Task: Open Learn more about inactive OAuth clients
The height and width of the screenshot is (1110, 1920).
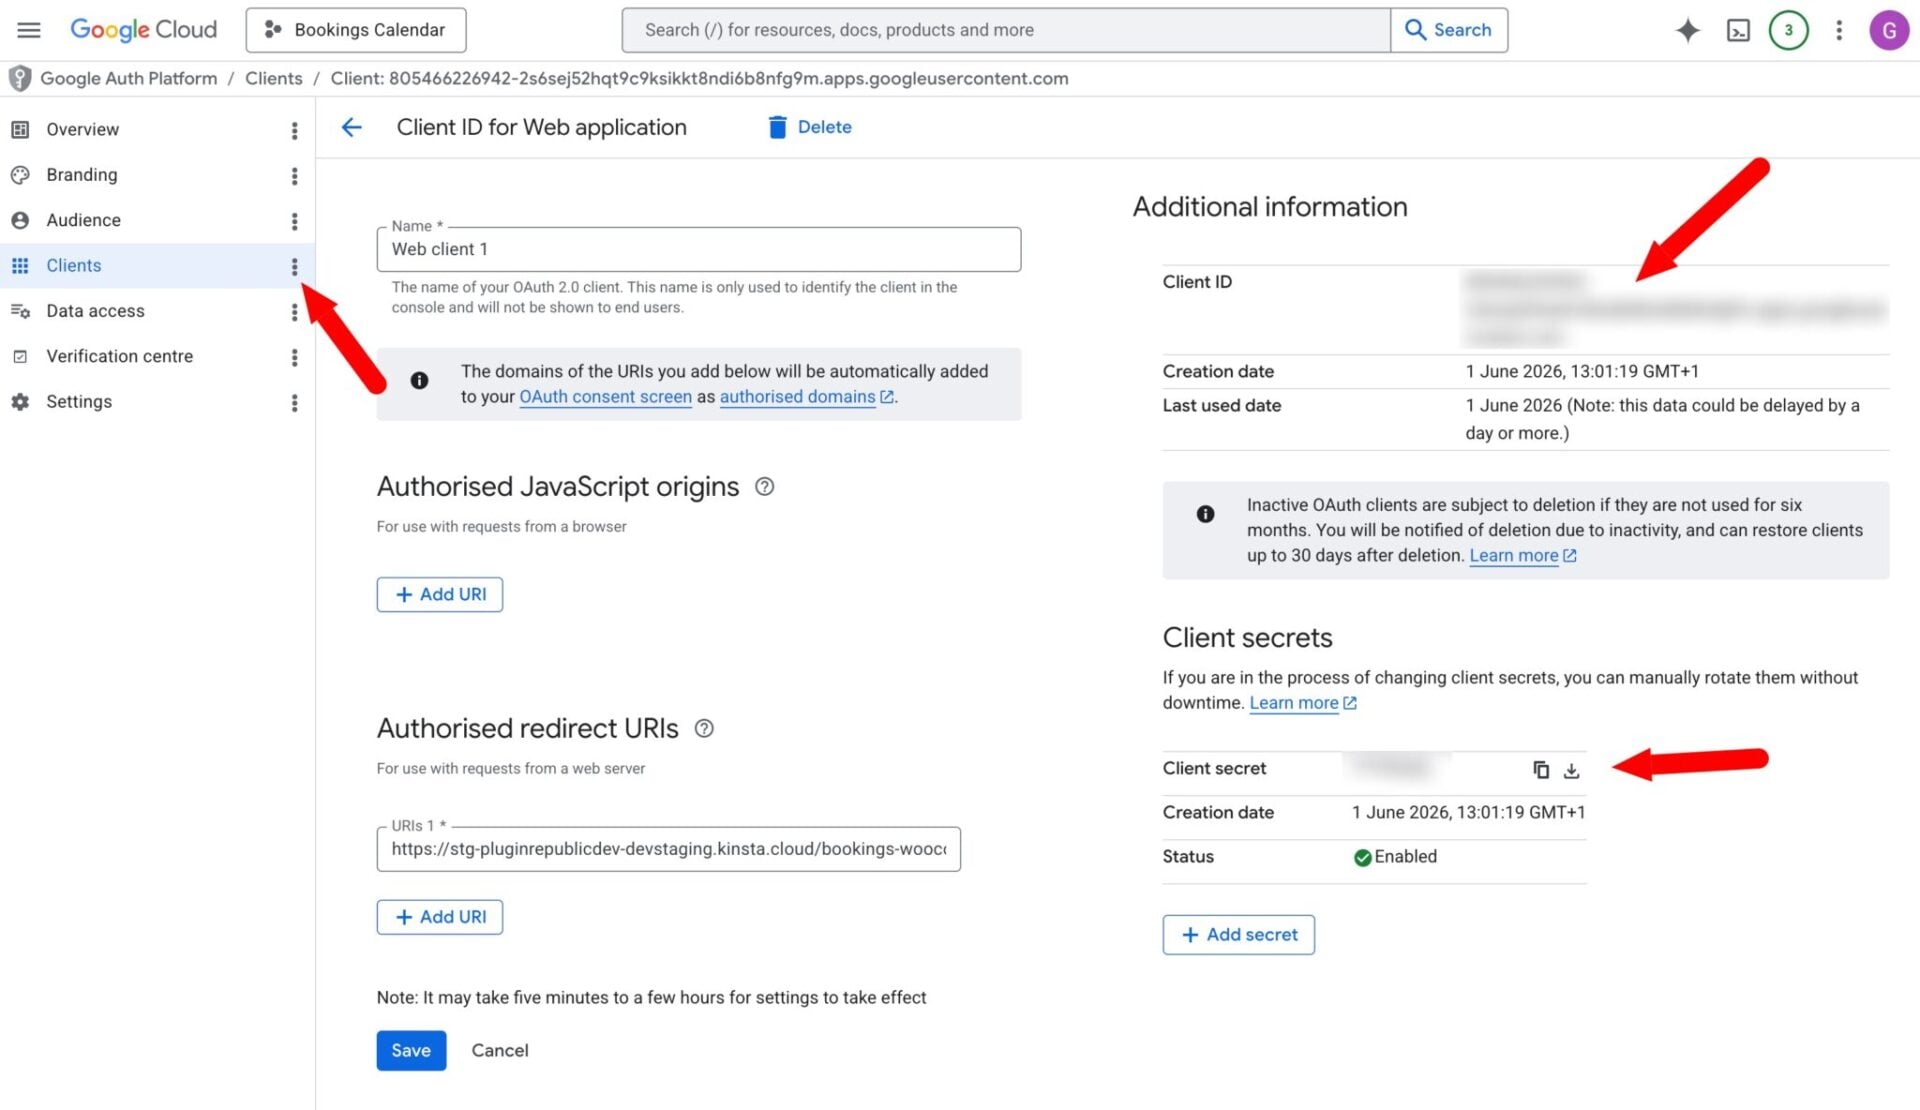Action: pyautogui.click(x=1523, y=556)
